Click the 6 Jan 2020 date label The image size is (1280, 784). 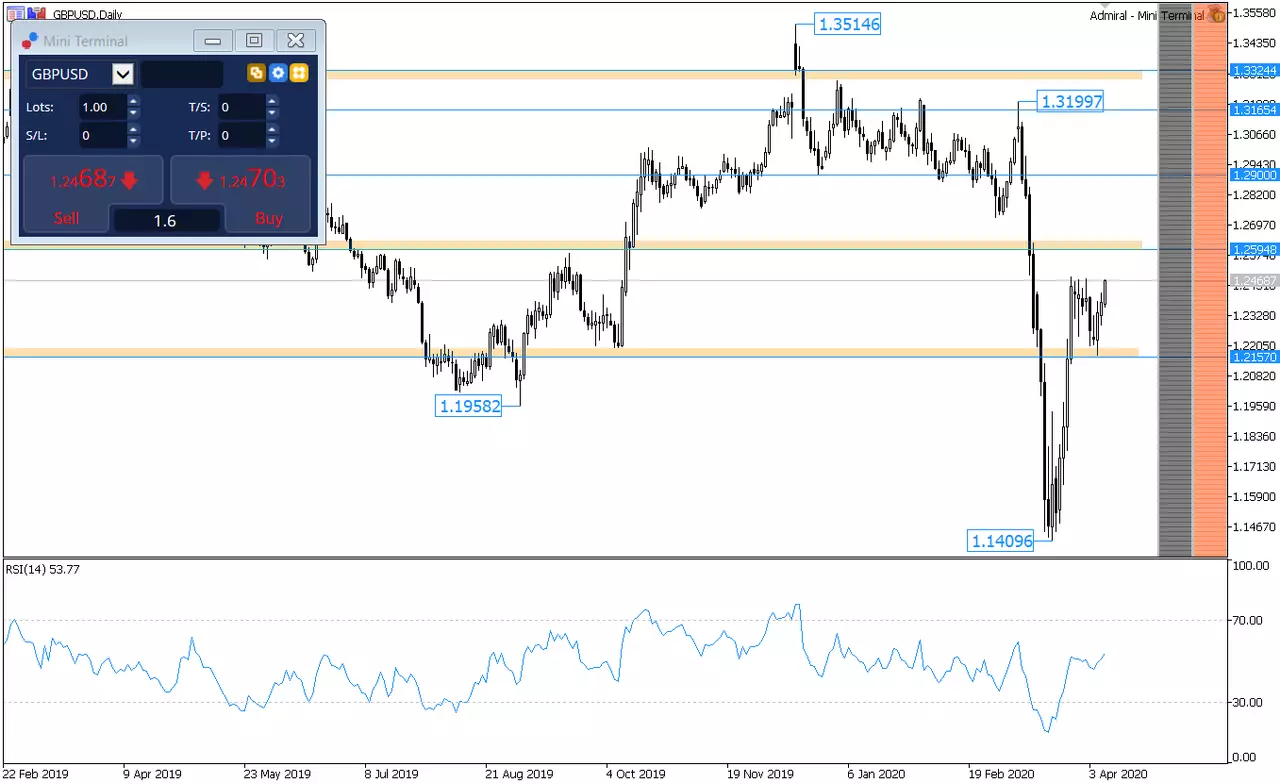tap(878, 774)
